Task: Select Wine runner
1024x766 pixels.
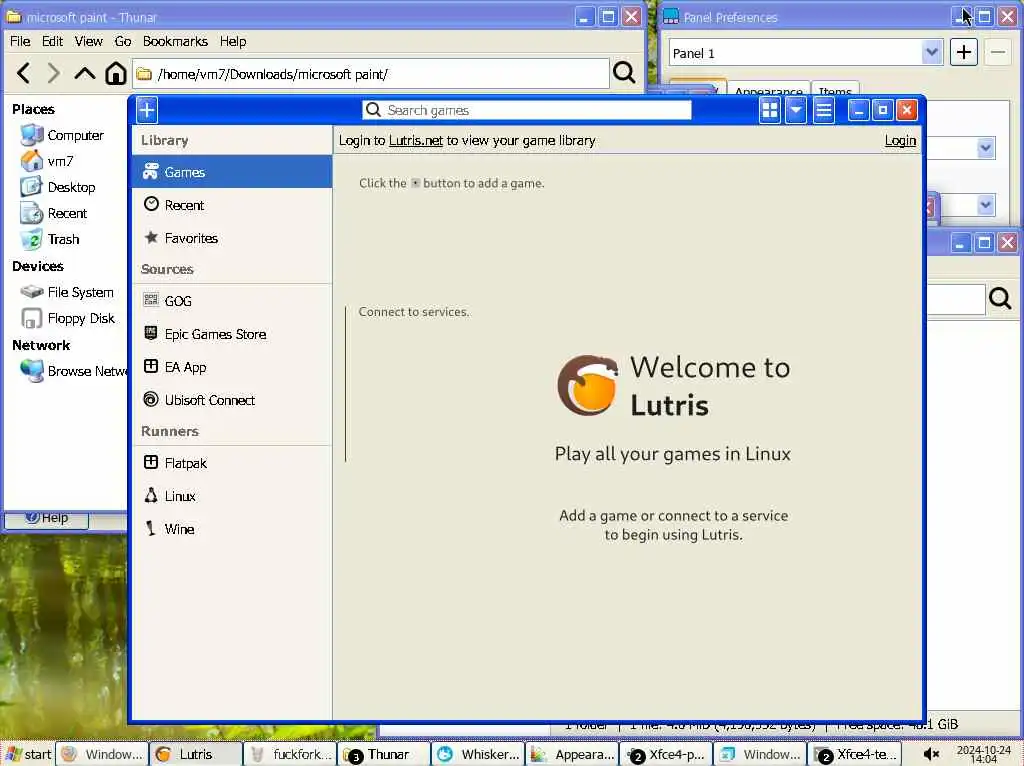Action: tap(232, 529)
